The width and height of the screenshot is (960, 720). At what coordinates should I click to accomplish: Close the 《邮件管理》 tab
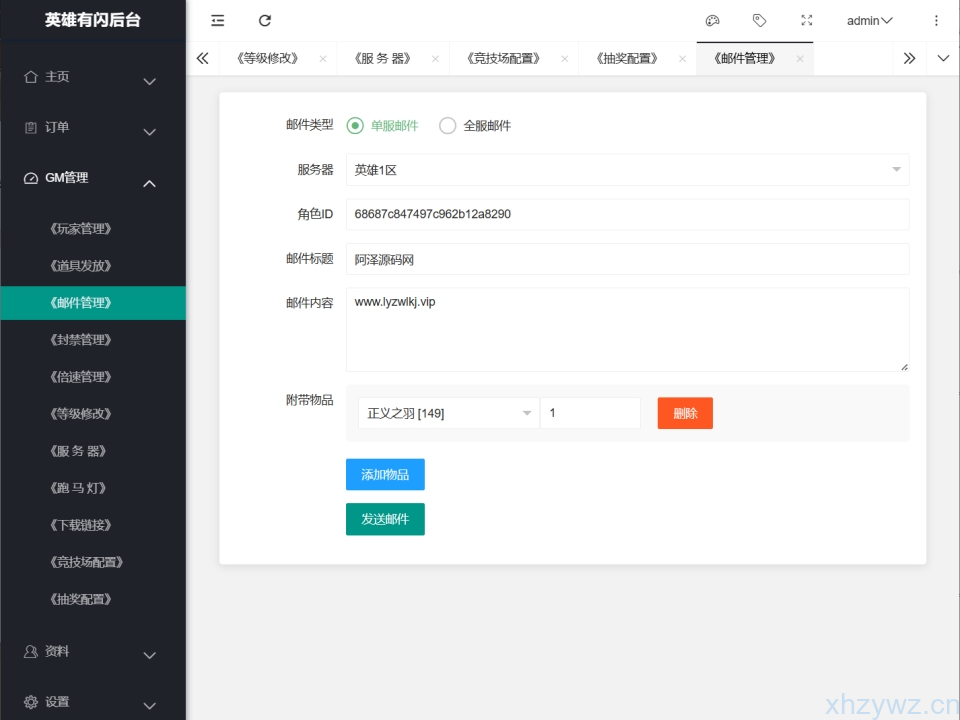point(800,59)
